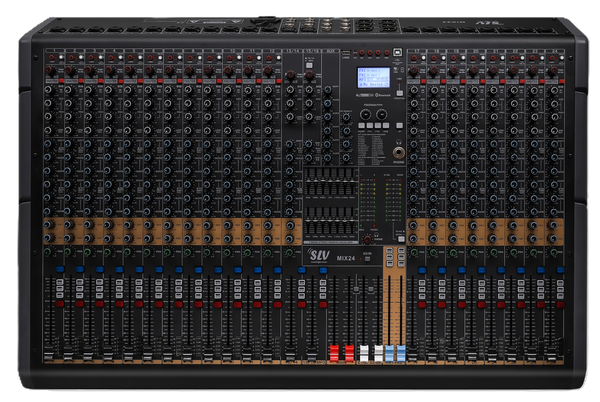
Task: Toggle channel 1 blue button
Action: coord(60,269)
